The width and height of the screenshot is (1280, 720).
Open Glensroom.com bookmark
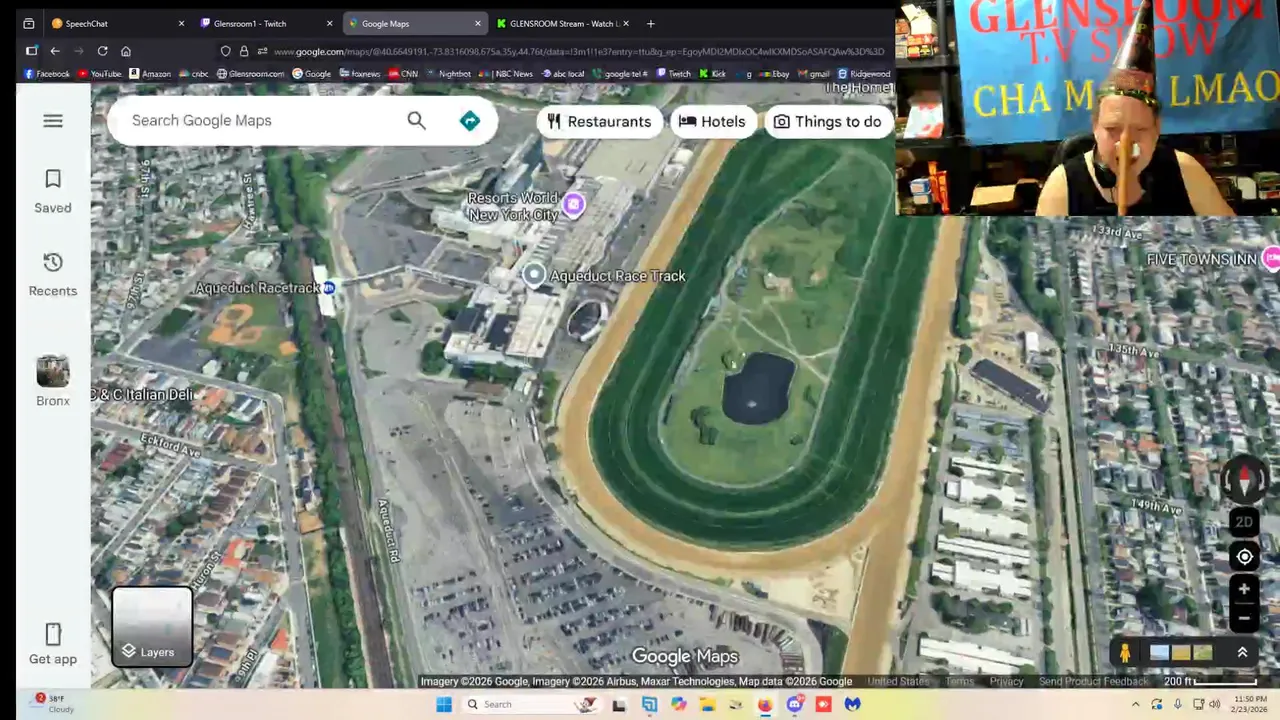[x=250, y=74]
